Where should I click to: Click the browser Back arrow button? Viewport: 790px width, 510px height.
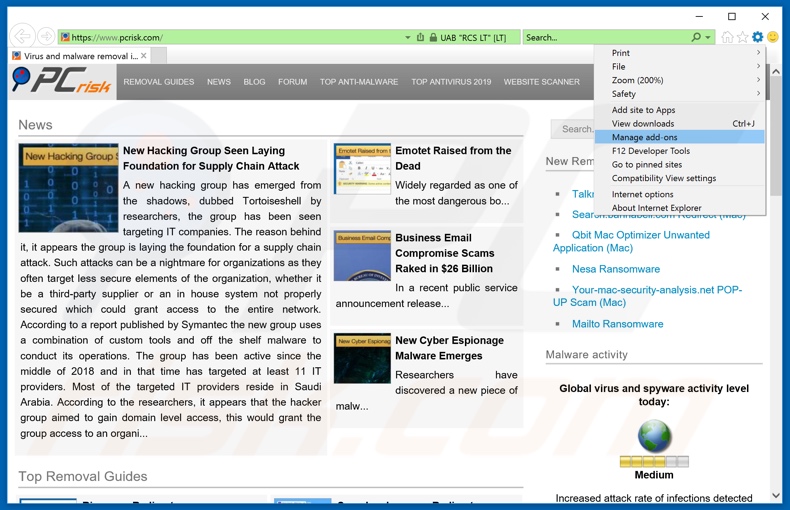[22, 36]
